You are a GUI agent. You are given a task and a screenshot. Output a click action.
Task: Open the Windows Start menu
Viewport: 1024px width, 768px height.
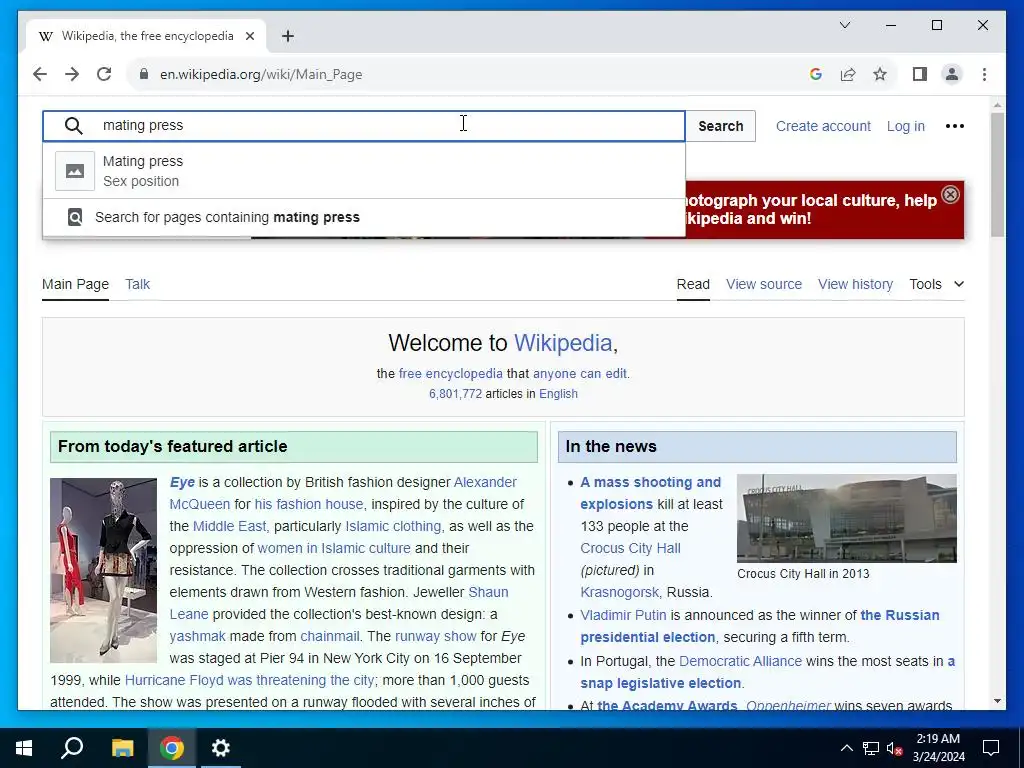pos(24,748)
